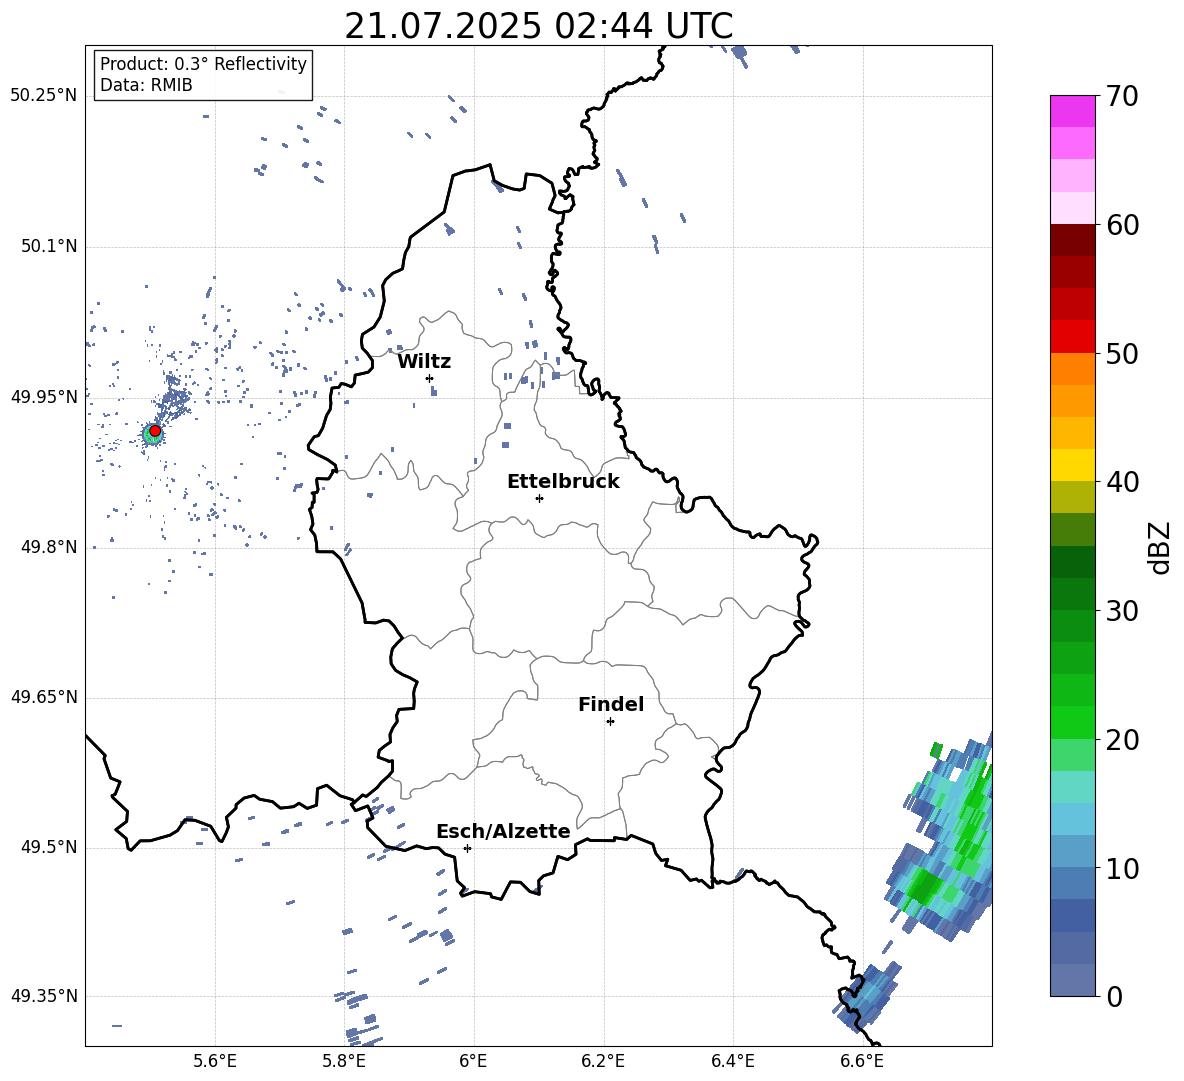
Task: Click the 50.1°N latitude label
Action: [49, 246]
